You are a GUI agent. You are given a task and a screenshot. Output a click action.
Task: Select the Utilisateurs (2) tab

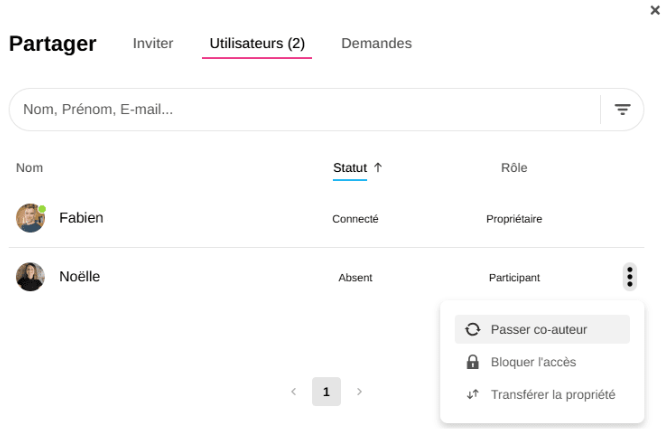click(257, 43)
